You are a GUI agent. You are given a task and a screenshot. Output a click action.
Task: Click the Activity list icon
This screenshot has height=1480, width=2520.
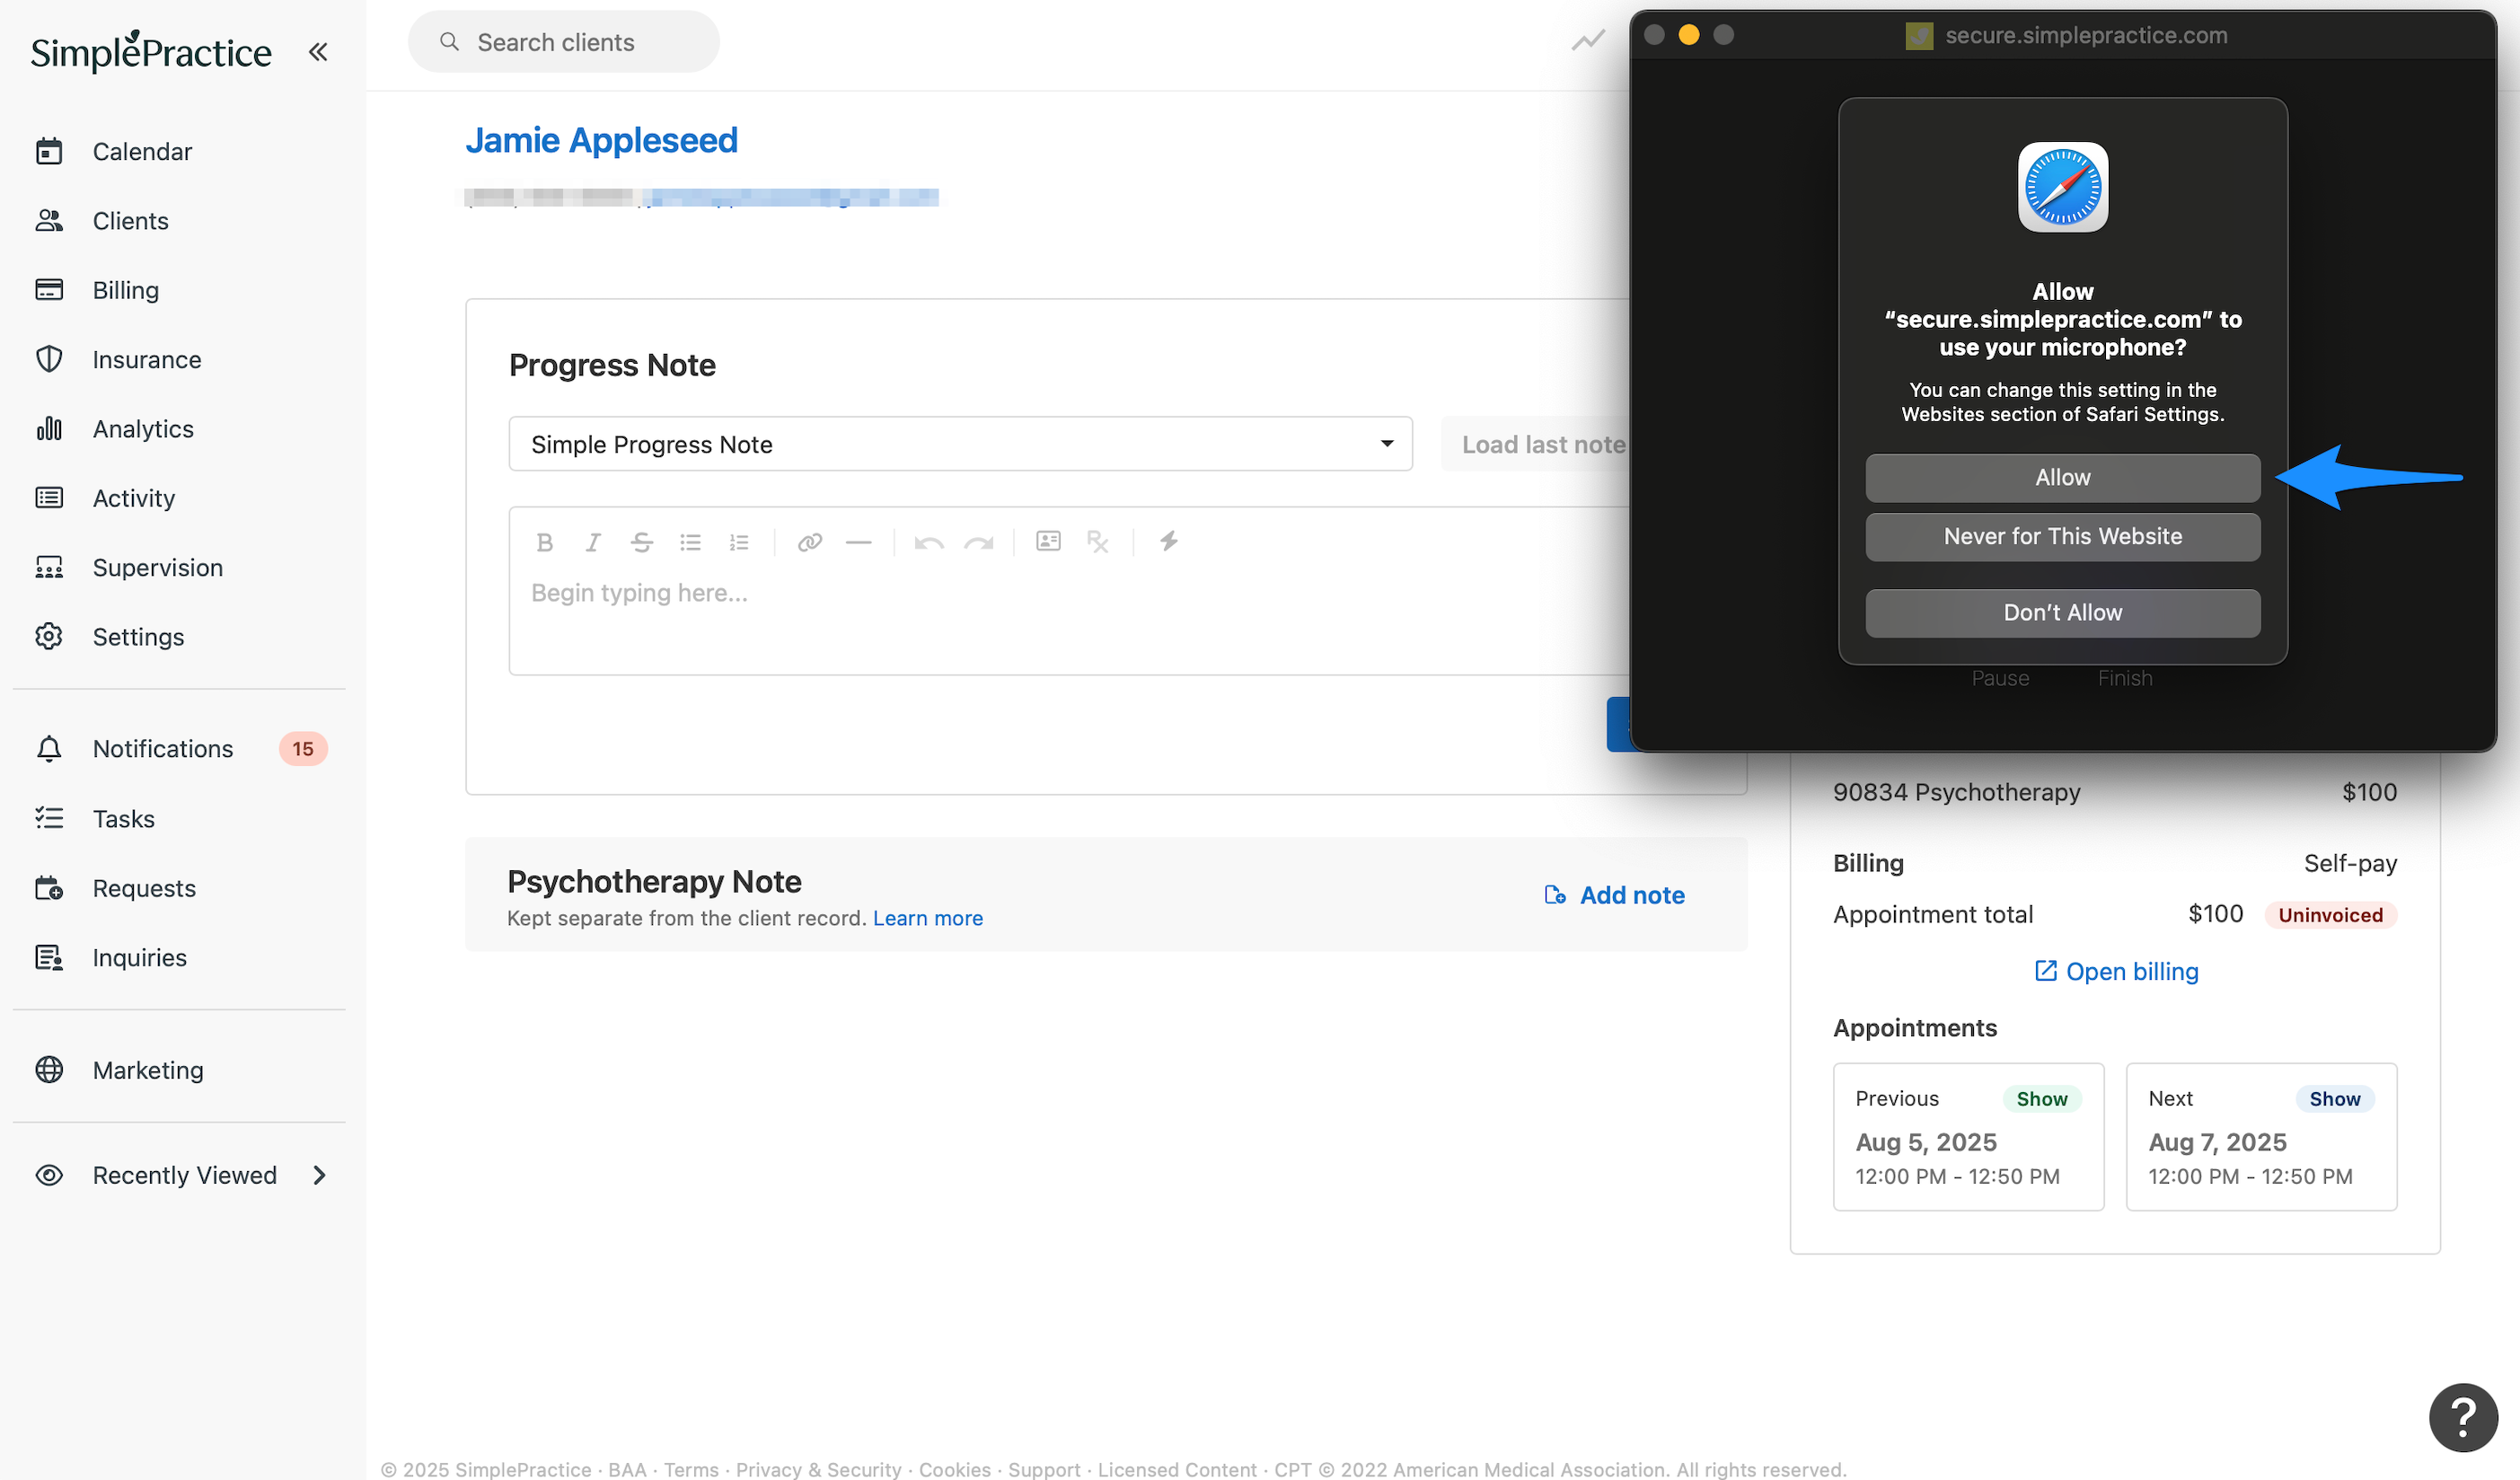pyautogui.click(x=49, y=498)
